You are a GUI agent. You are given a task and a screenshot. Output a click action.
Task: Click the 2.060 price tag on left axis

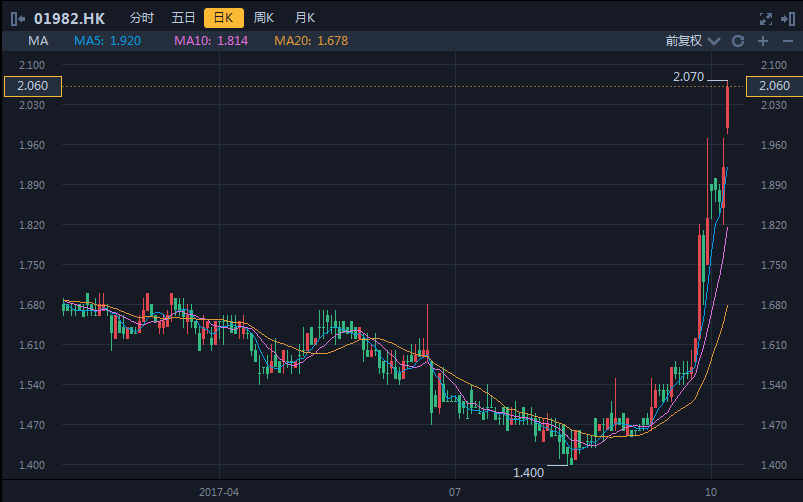(32, 86)
